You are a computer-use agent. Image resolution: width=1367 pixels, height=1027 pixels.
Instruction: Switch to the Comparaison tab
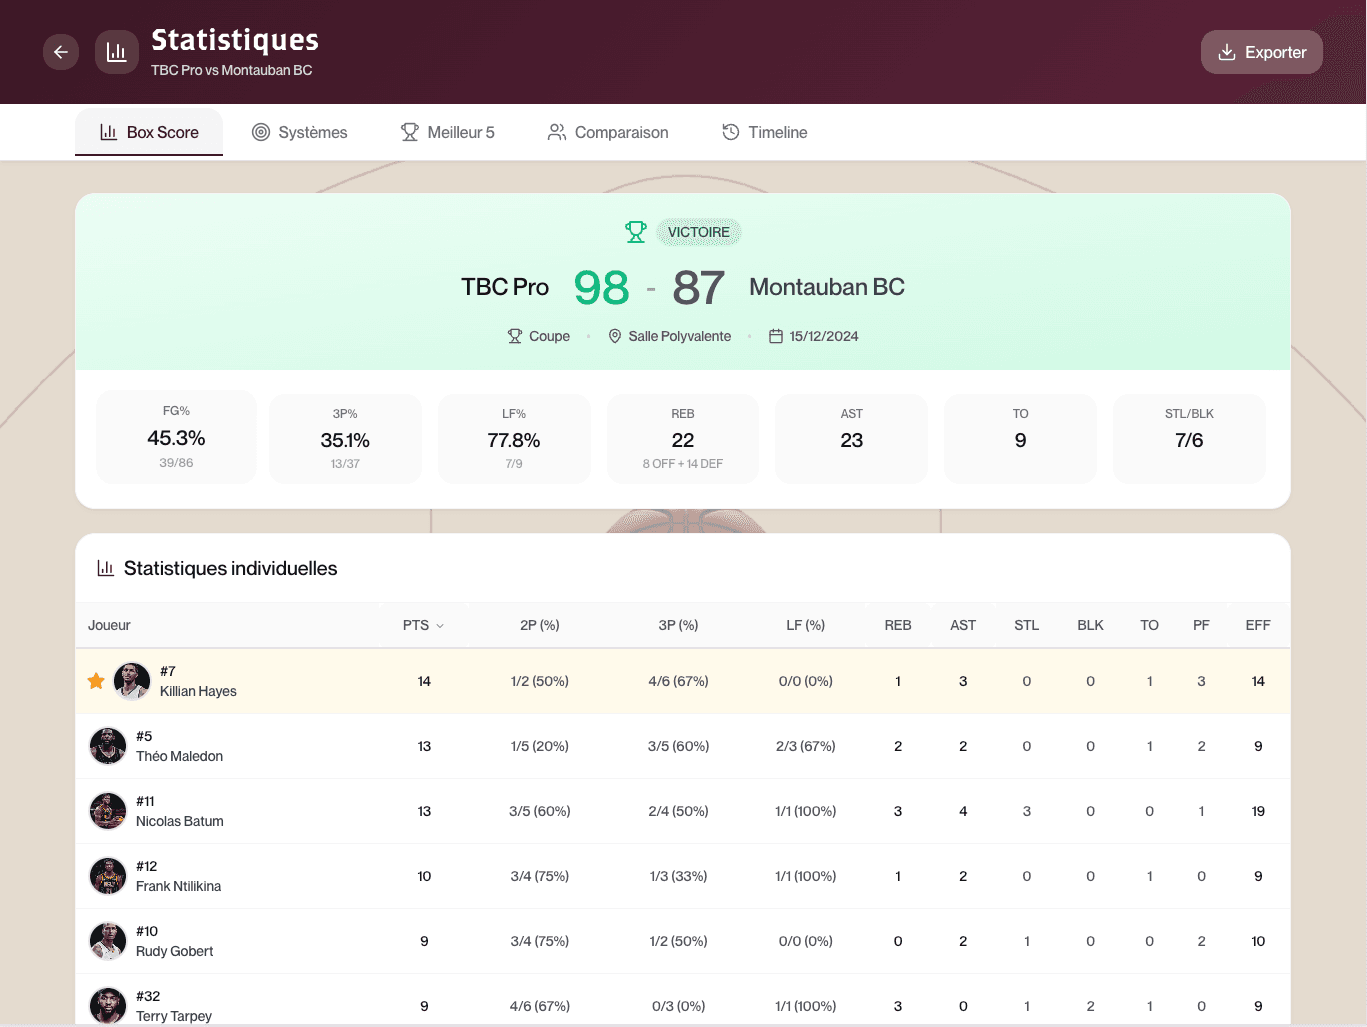coord(607,132)
